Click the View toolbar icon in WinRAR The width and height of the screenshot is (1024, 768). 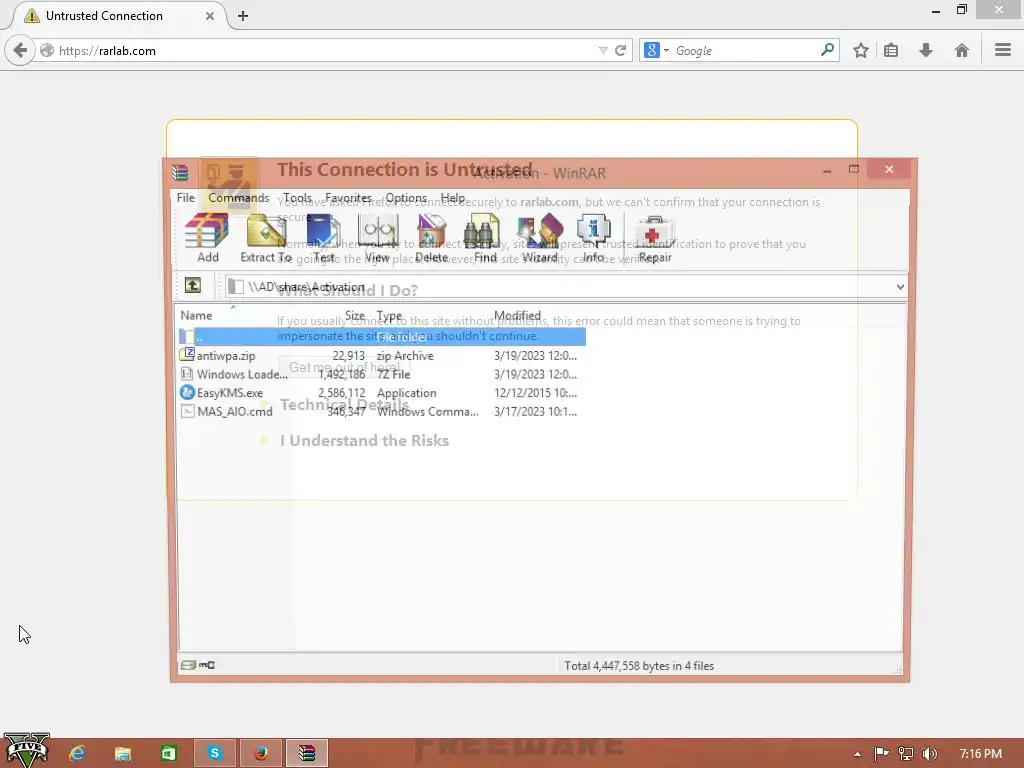(377, 238)
